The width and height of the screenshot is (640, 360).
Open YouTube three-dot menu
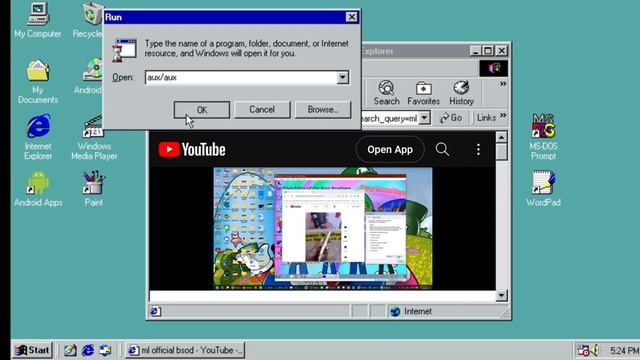click(x=478, y=149)
